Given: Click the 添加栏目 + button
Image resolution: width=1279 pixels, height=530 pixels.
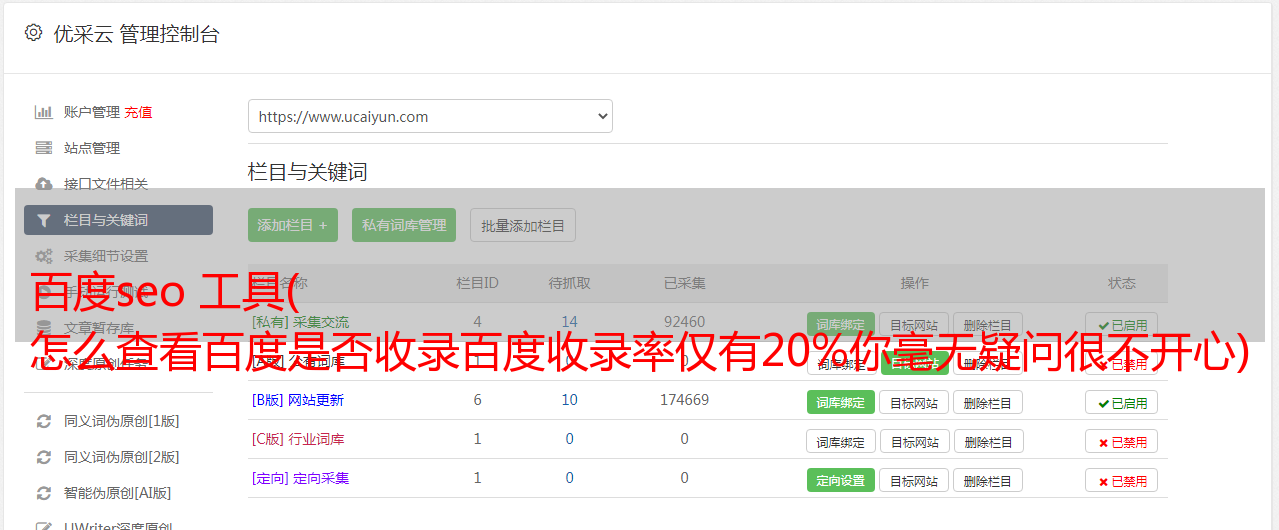Looking at the screenshot, I should [293, 225].
